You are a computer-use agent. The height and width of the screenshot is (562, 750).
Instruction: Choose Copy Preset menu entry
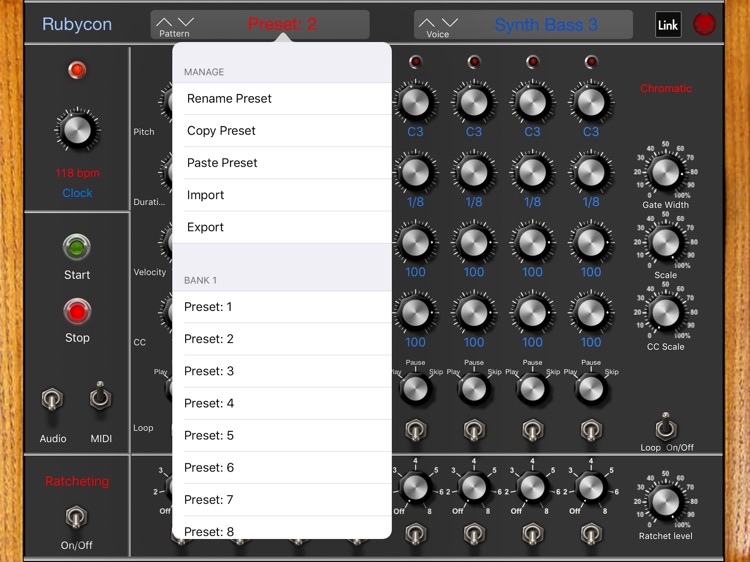pos(282,131)
